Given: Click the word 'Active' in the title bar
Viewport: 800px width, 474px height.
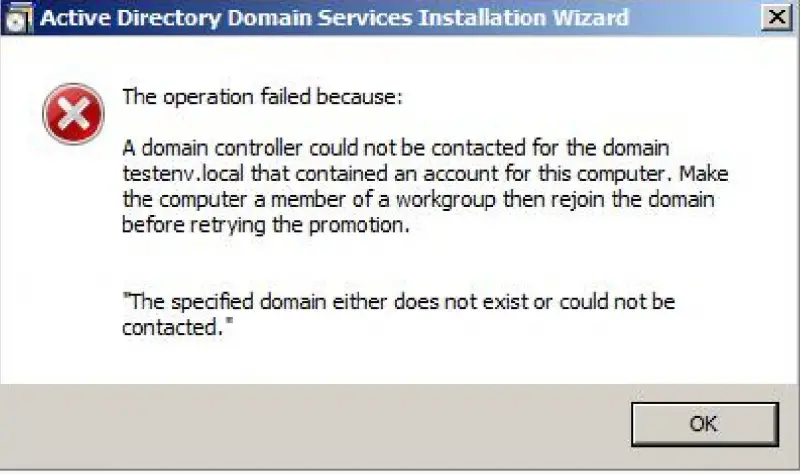Looking at the screenshot, I should (x=76, y=18).
